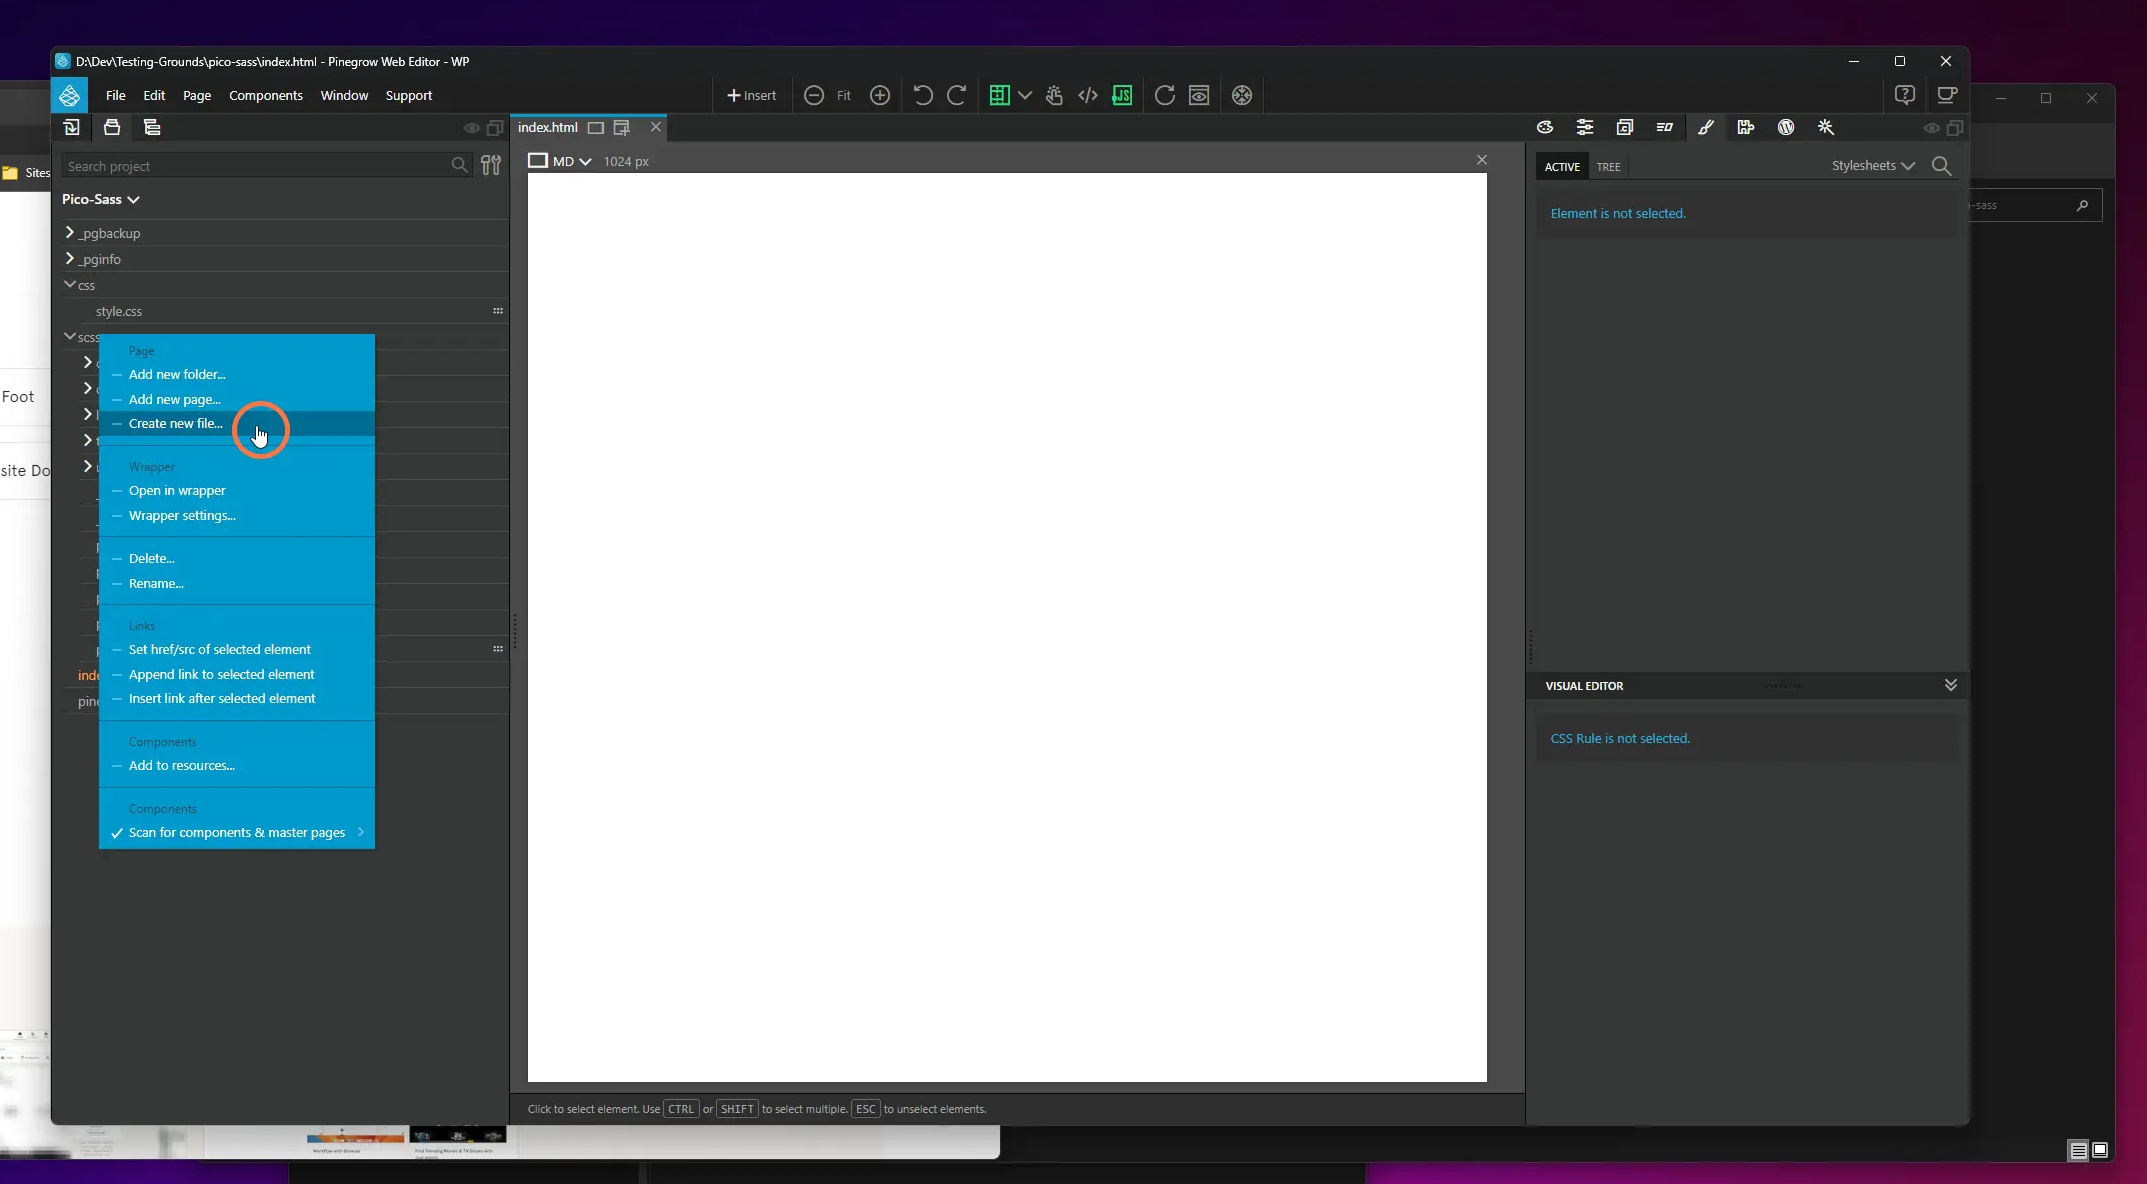Collapse the css folder

69,284
